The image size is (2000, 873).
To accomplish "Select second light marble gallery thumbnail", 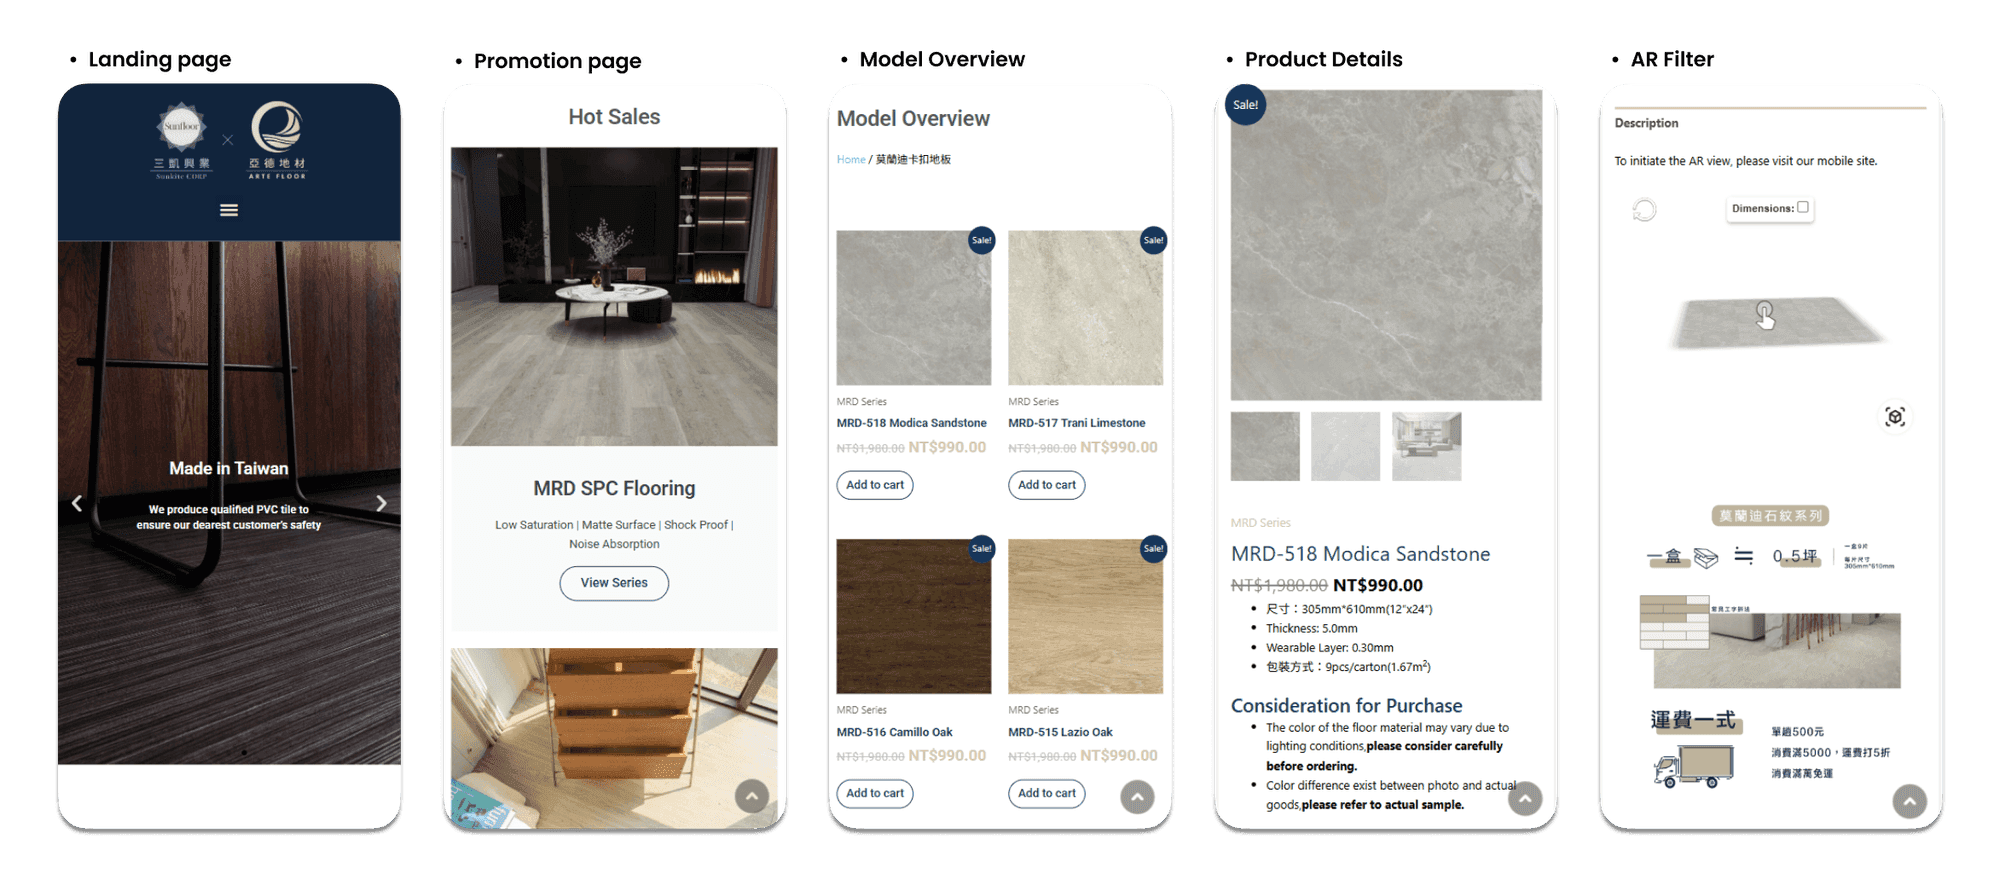I will click(x=1346, y=446).
